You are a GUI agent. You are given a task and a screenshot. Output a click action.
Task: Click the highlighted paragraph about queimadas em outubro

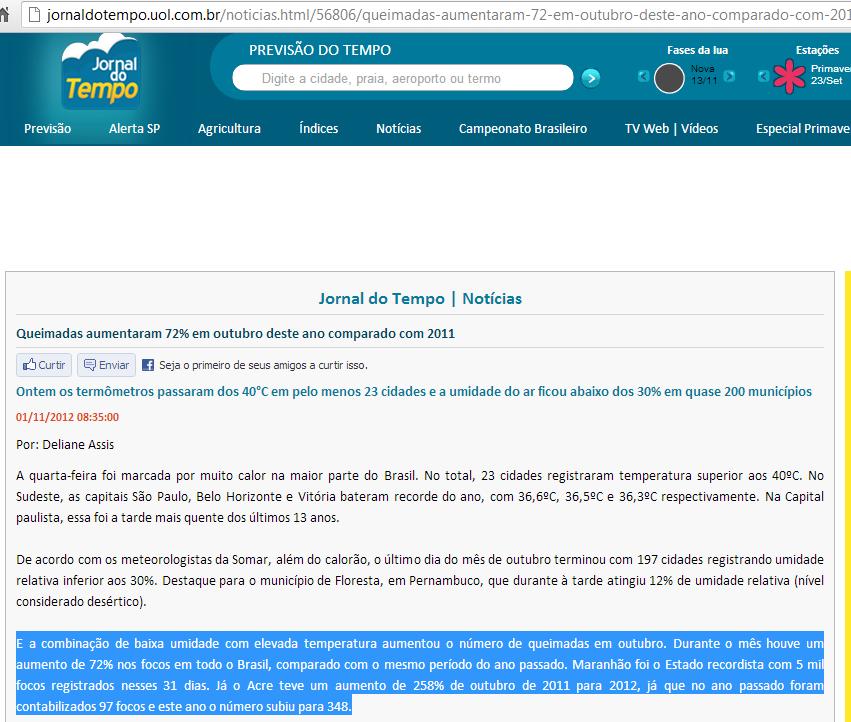[420, 675]
